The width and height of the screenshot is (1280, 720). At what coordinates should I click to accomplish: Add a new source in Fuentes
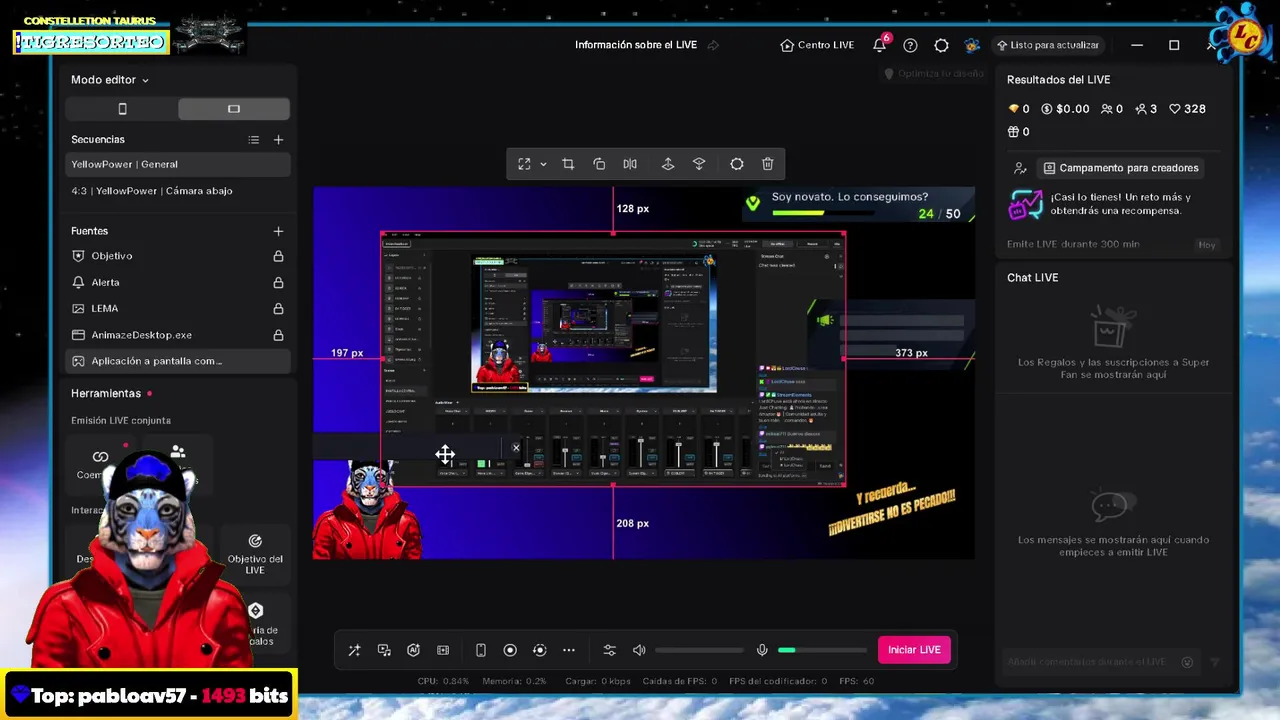(x=278, y=231)
